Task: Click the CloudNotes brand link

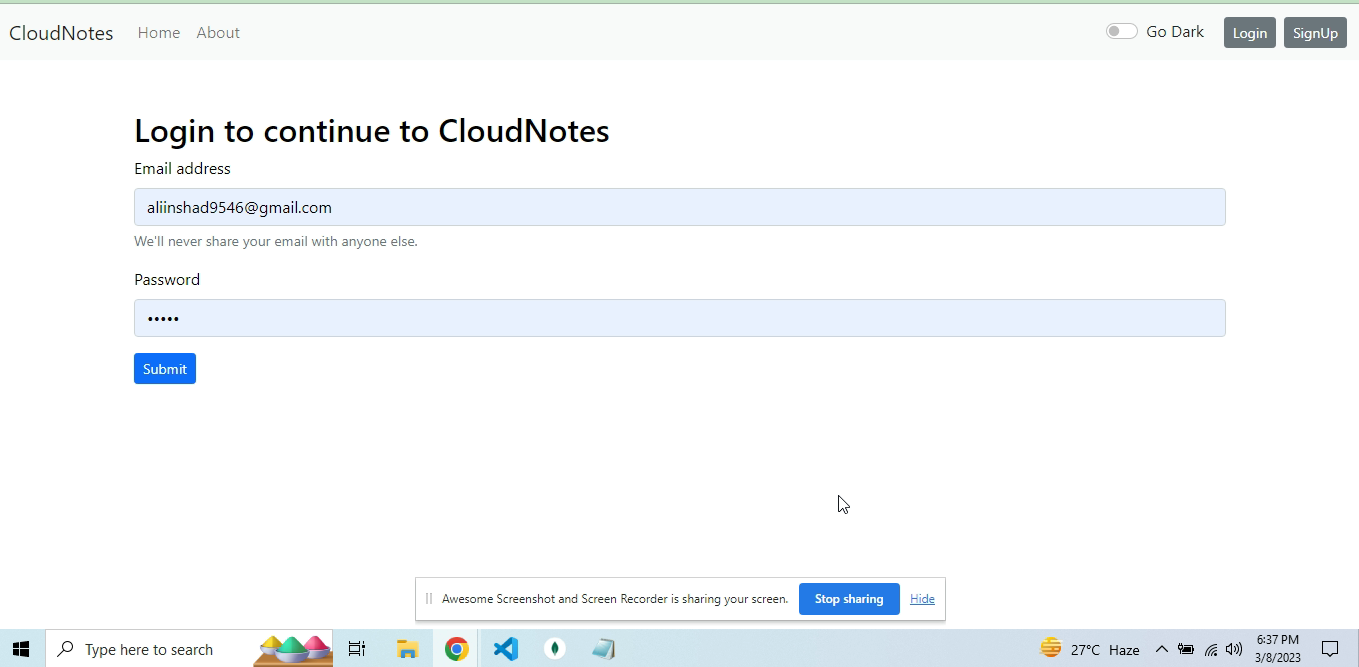Action: pos(61,33)
